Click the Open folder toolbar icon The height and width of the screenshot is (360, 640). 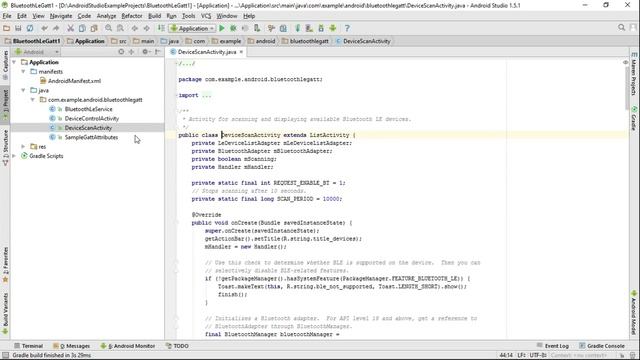click(x=6, y=28)
